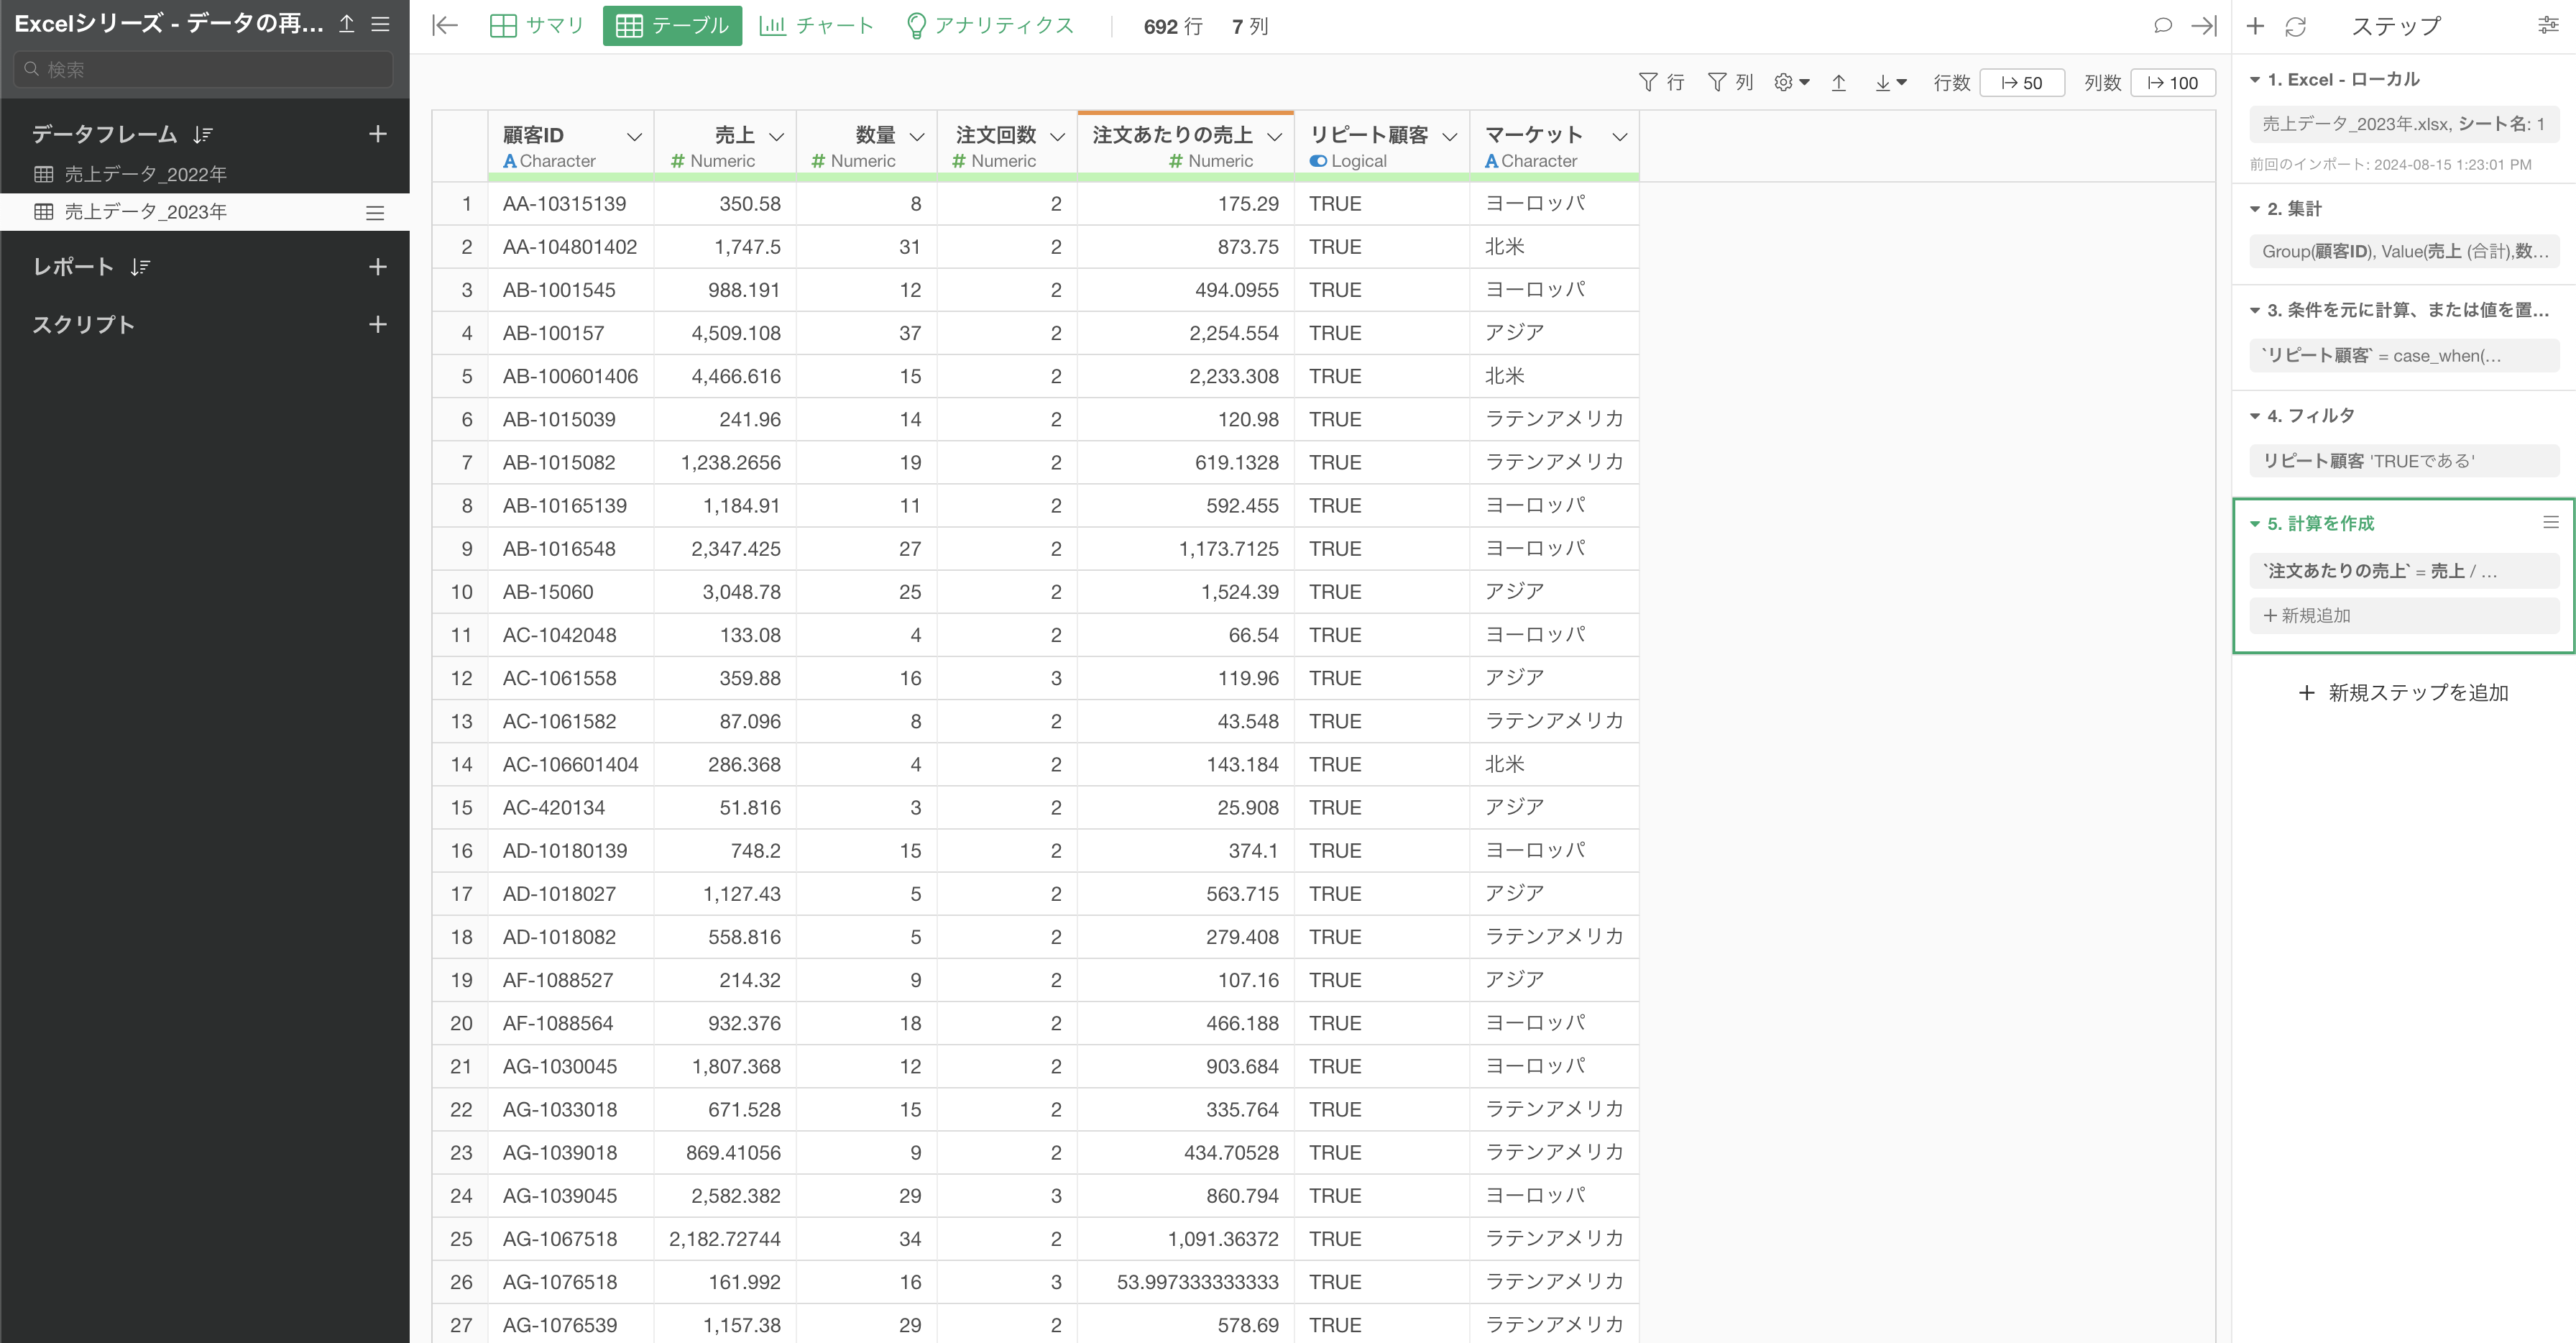Click the refresh icon in the Steps panel

point(2295,27)
